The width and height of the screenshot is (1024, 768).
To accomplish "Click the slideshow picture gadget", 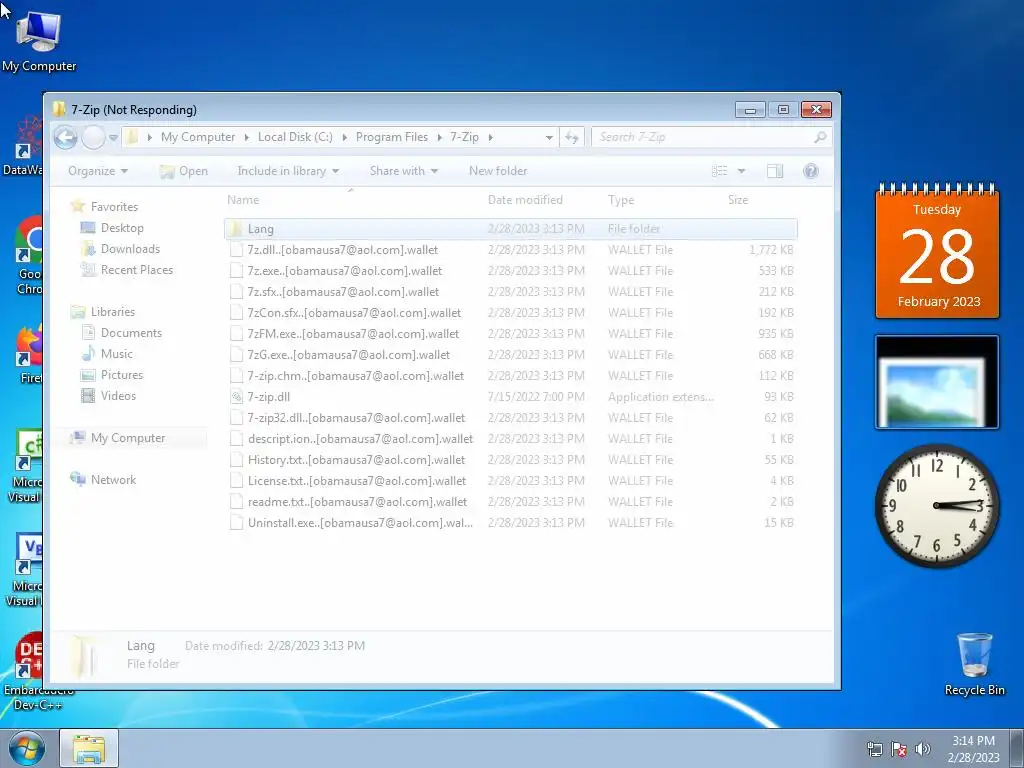I will click(x=937, y=382).
